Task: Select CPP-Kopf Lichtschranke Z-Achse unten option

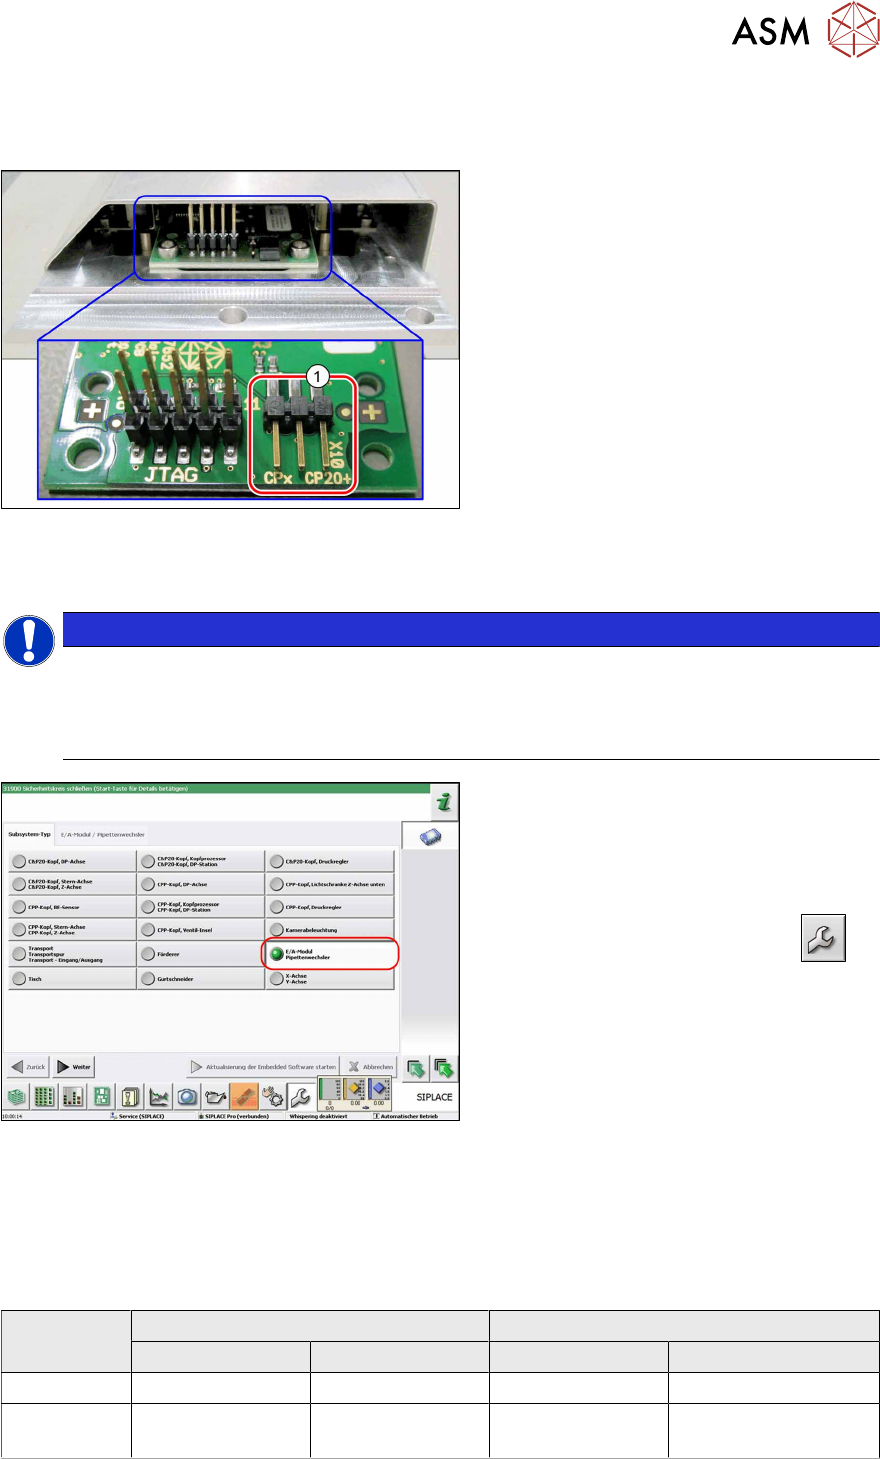Action: [330, 884]
